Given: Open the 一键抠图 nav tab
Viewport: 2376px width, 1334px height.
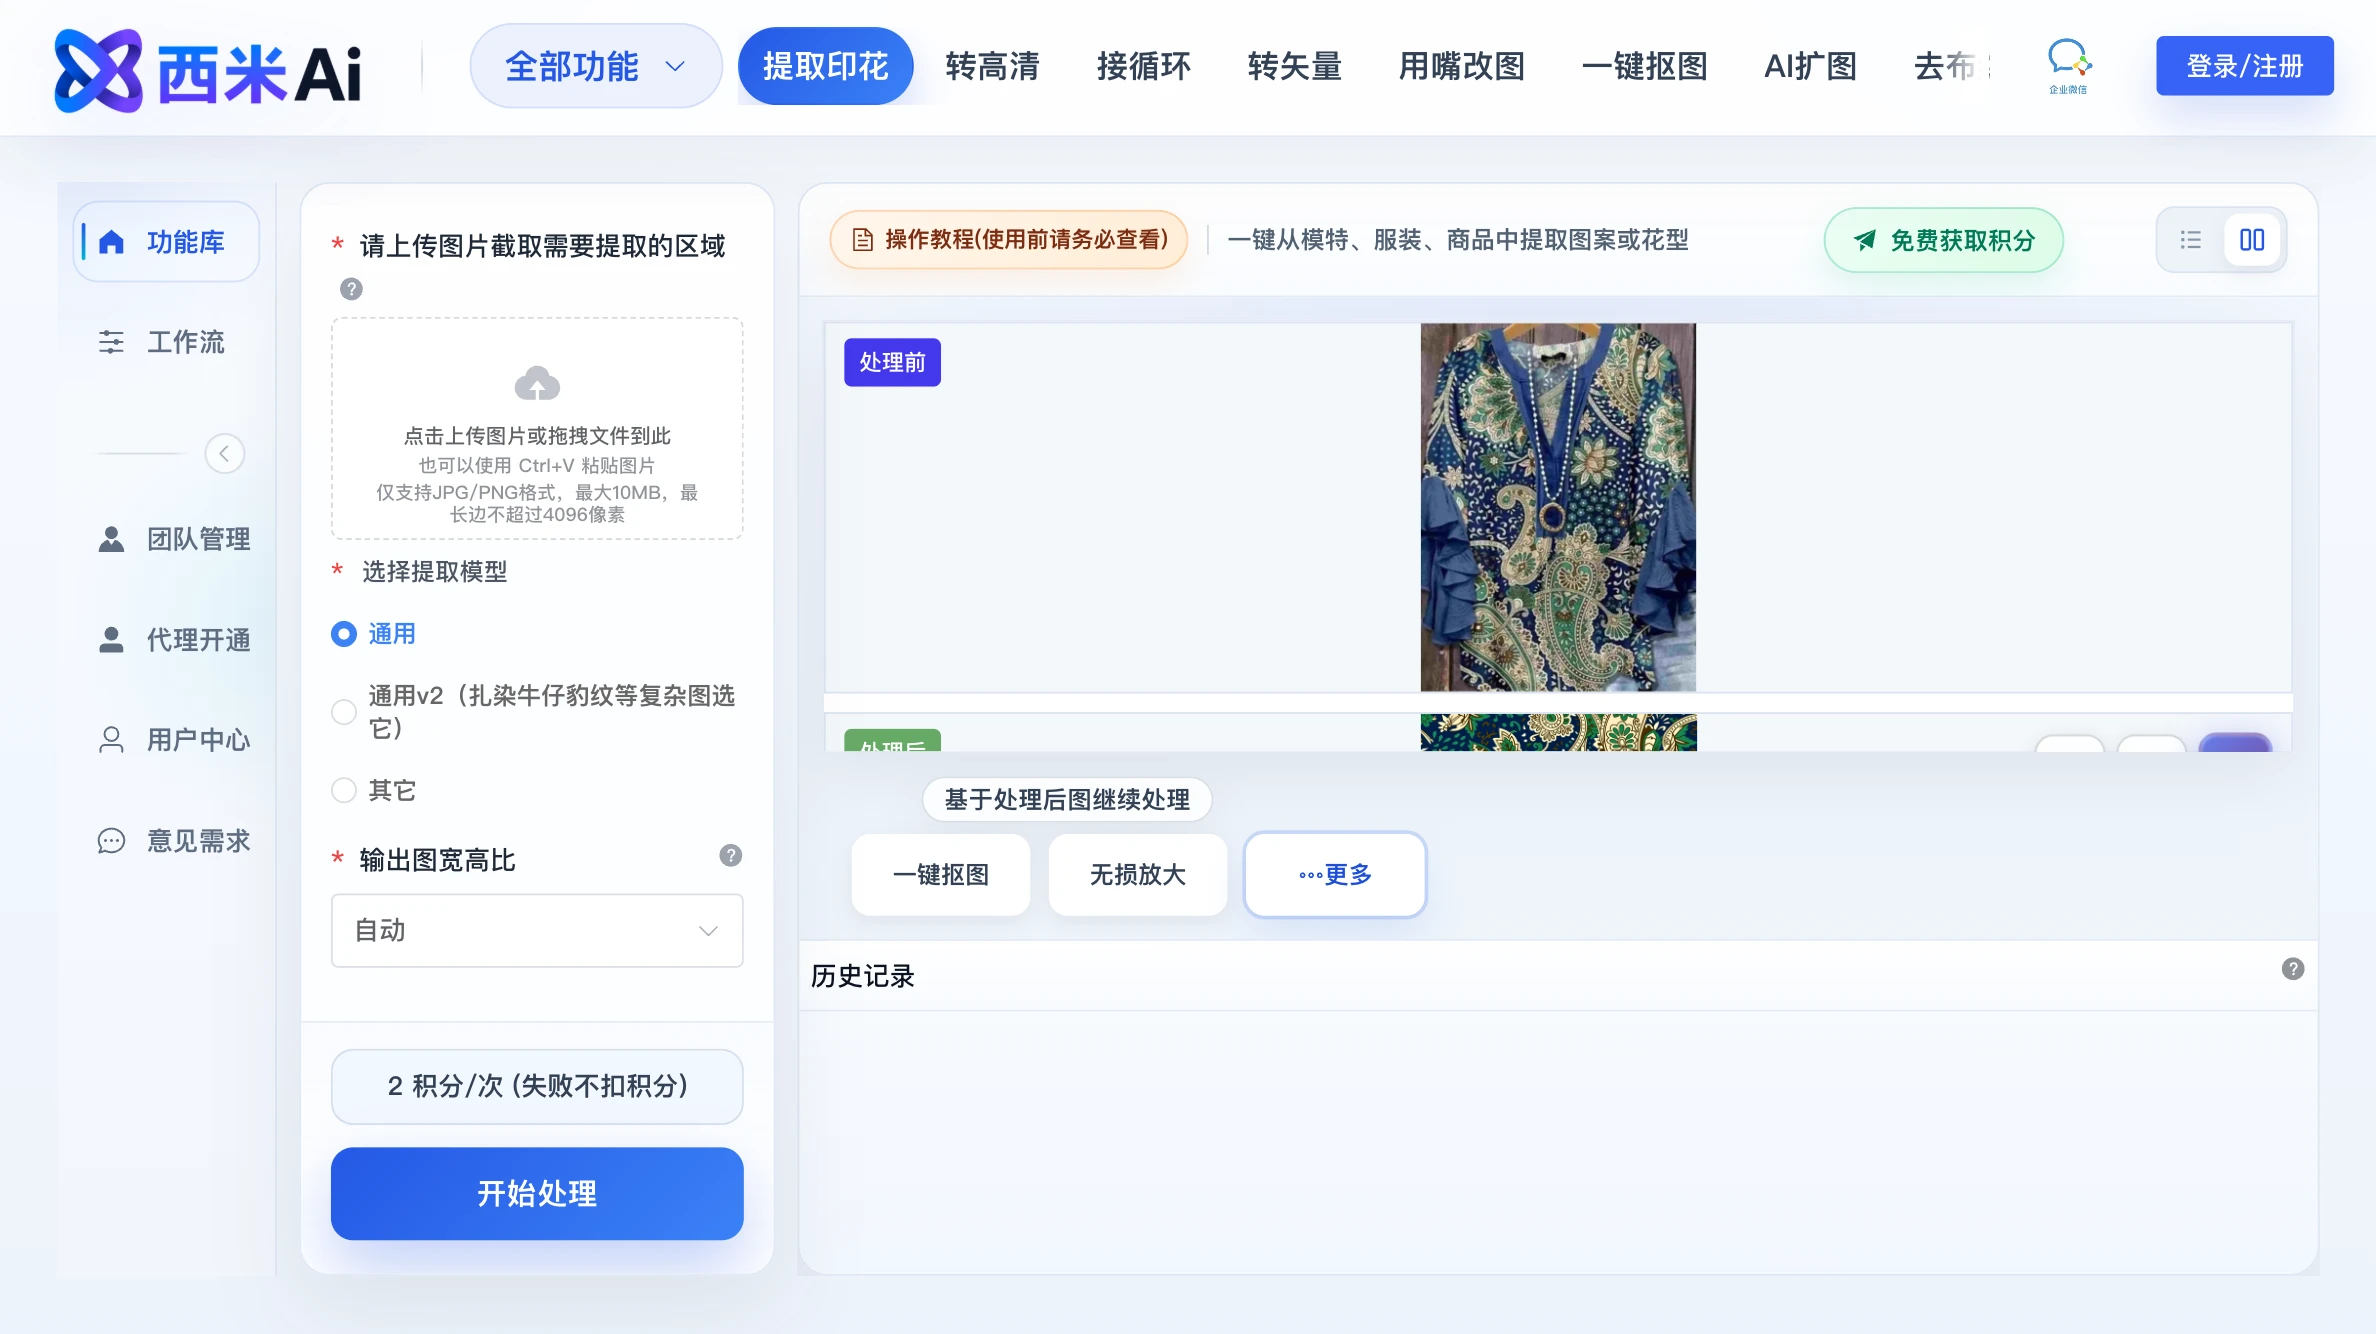Looking at the screenshot, I should pyautogui.click(x=1644, y=67).
